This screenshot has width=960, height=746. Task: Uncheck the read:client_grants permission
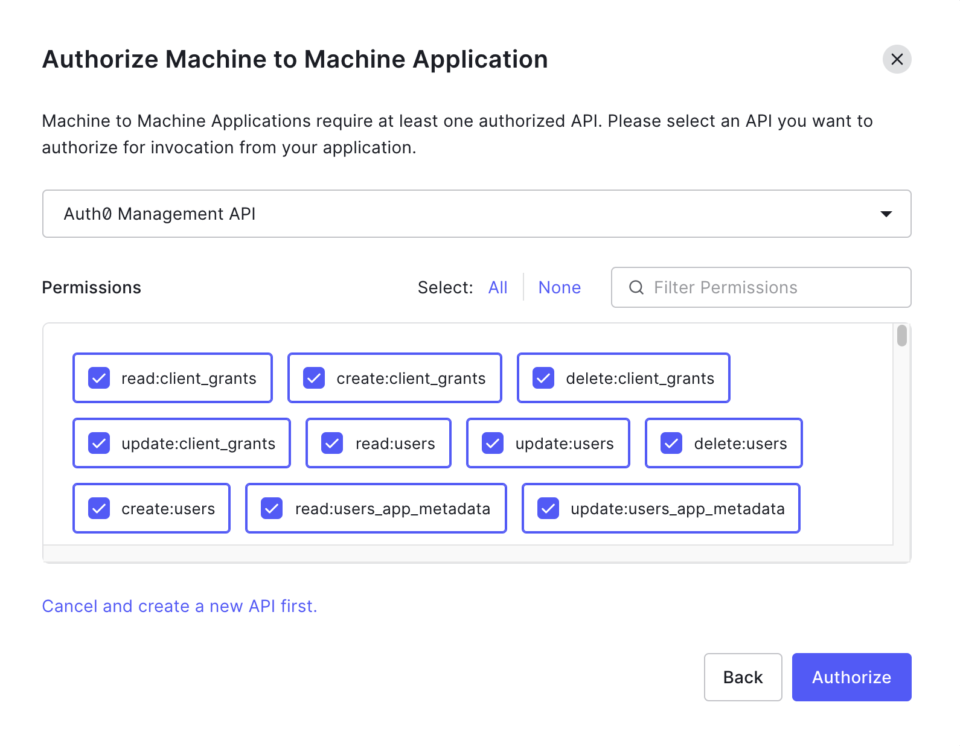click(x=98, y=378)
